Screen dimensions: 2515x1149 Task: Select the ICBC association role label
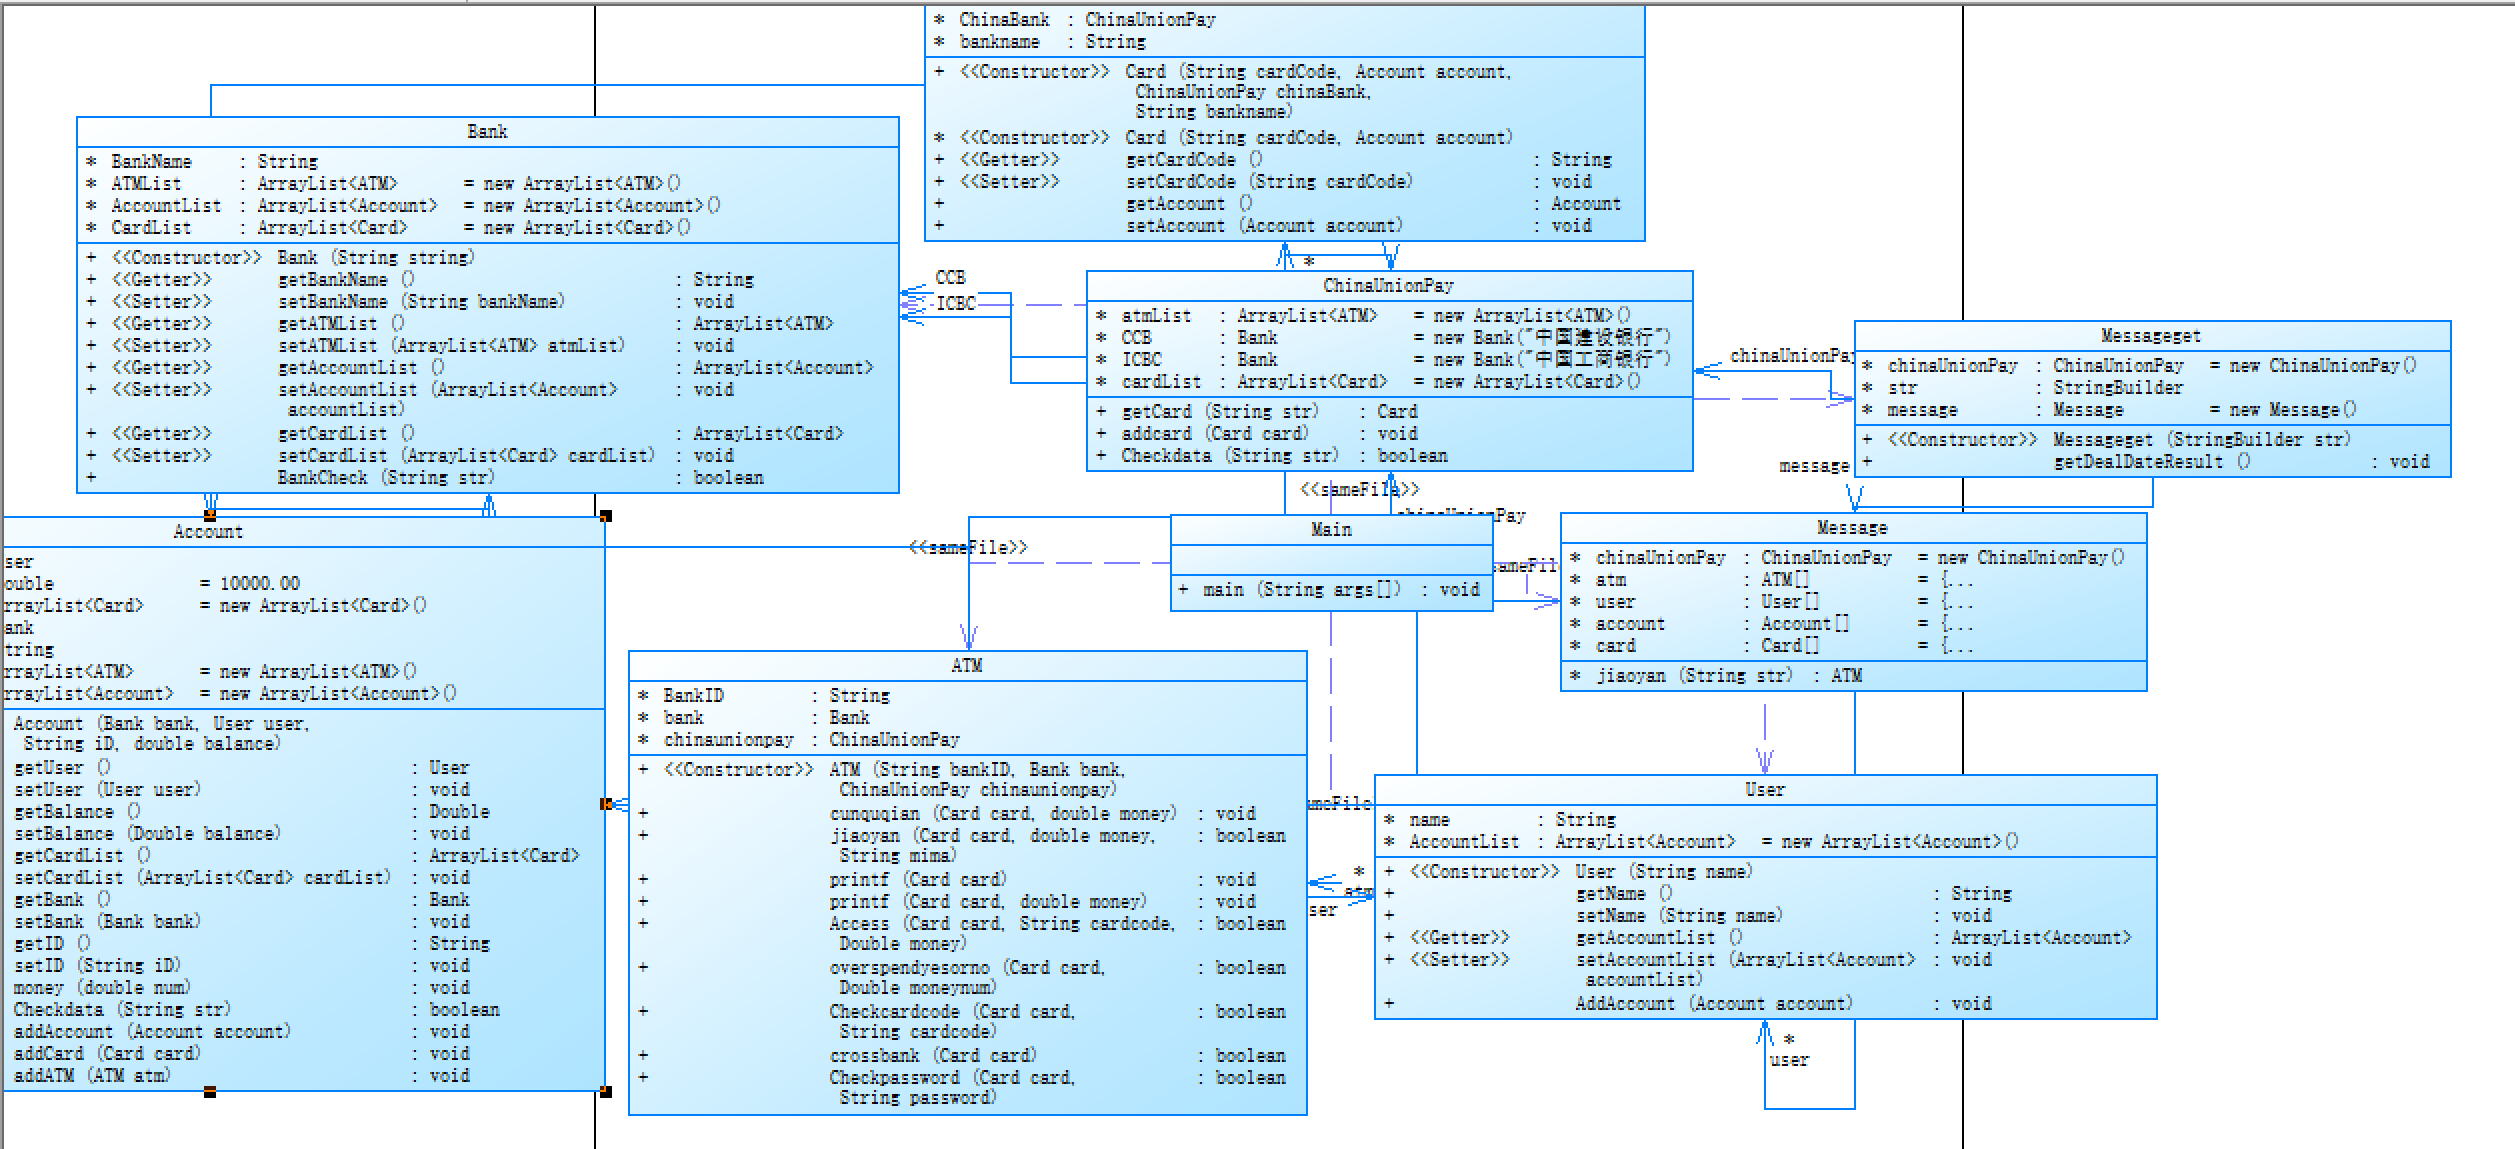pos(955,303)
